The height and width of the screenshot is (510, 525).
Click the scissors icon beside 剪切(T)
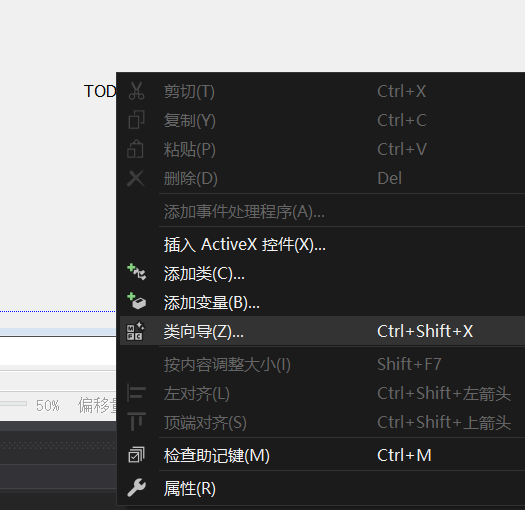point(136,91)
